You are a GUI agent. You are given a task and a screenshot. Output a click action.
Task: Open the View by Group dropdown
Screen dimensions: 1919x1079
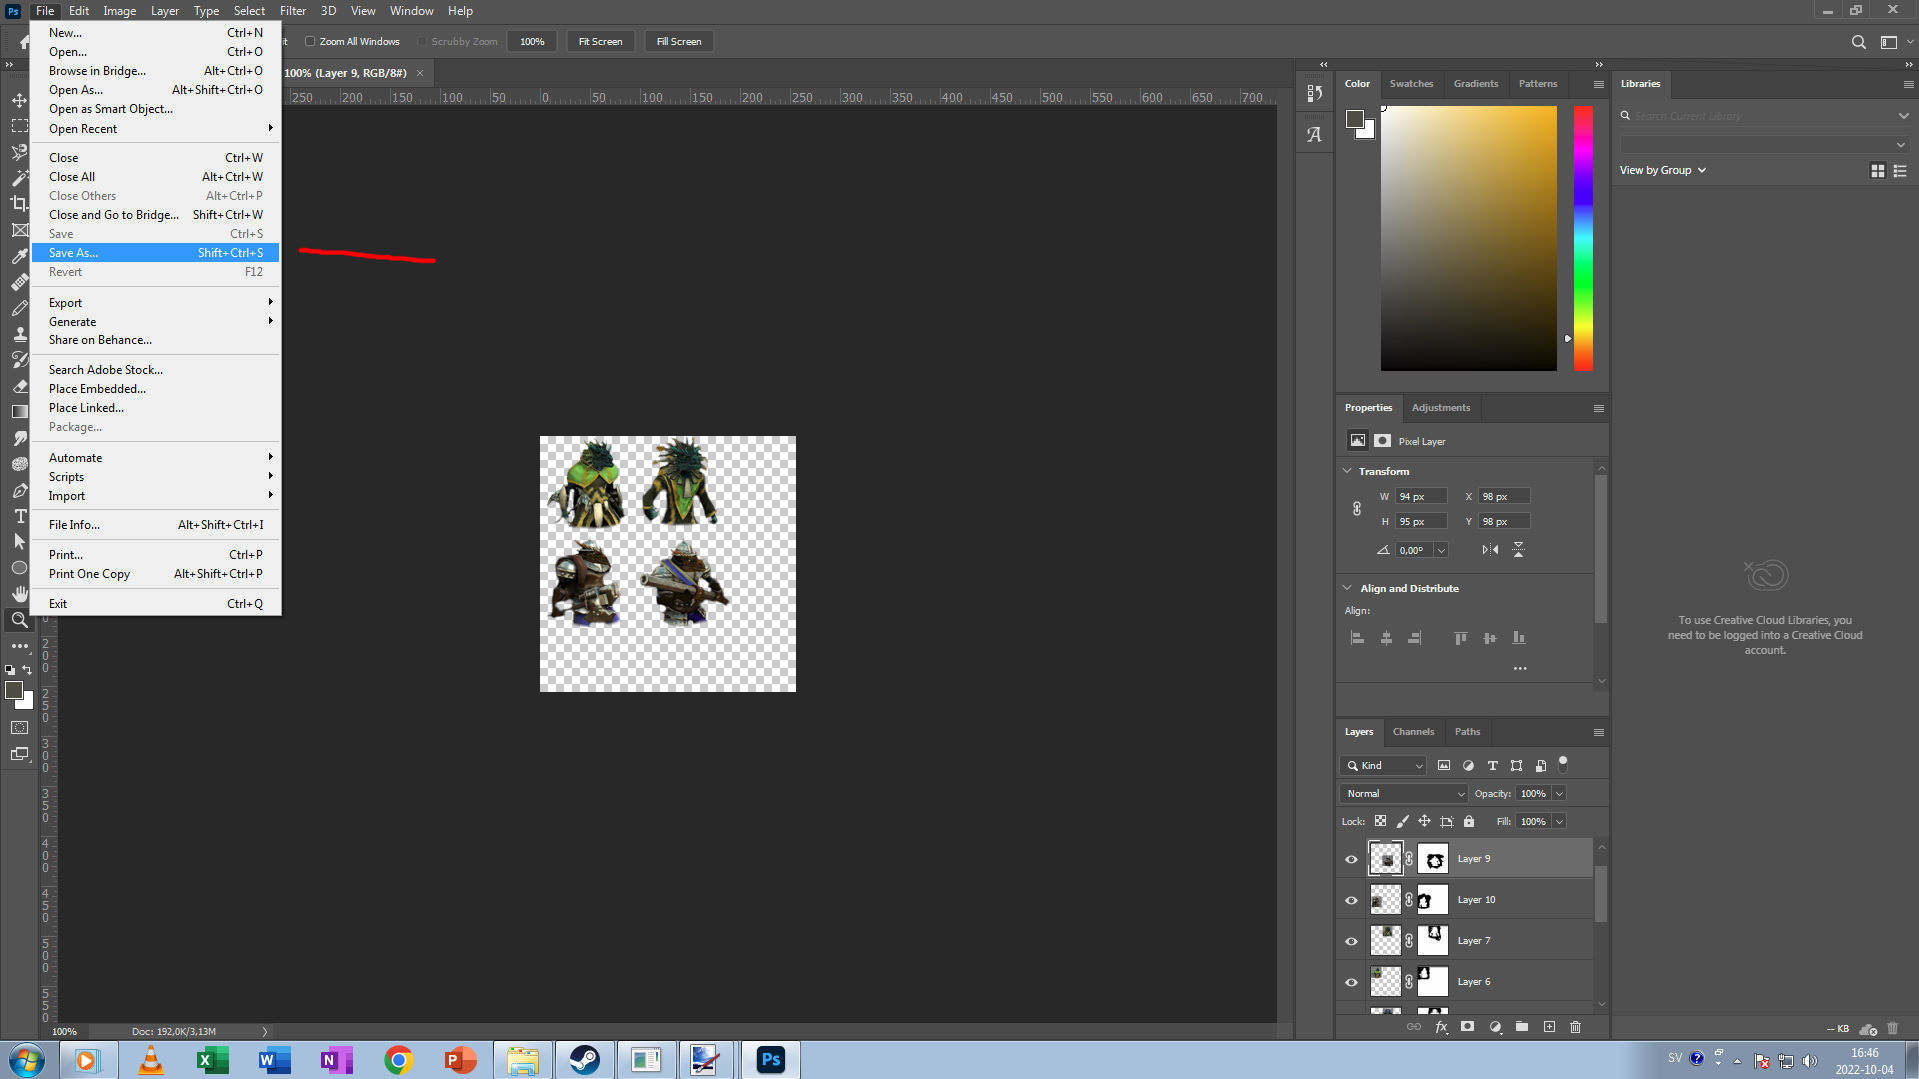click(x=1663, y=170)
